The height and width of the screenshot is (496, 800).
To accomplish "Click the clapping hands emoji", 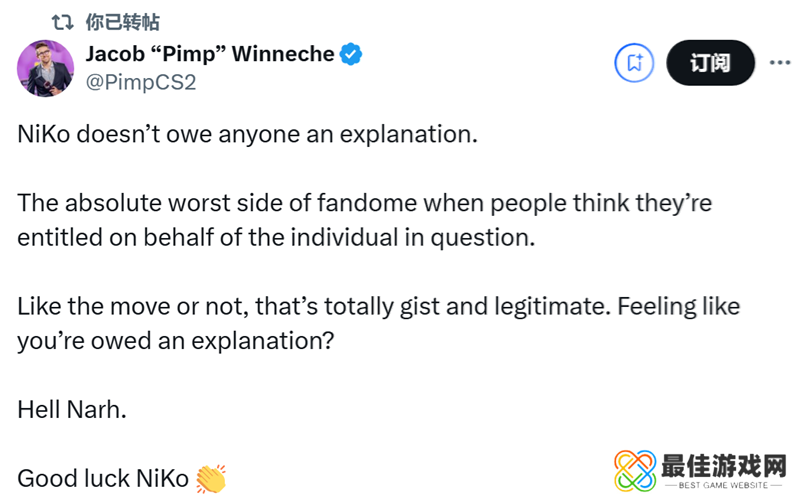I will [x=211, y=479].
